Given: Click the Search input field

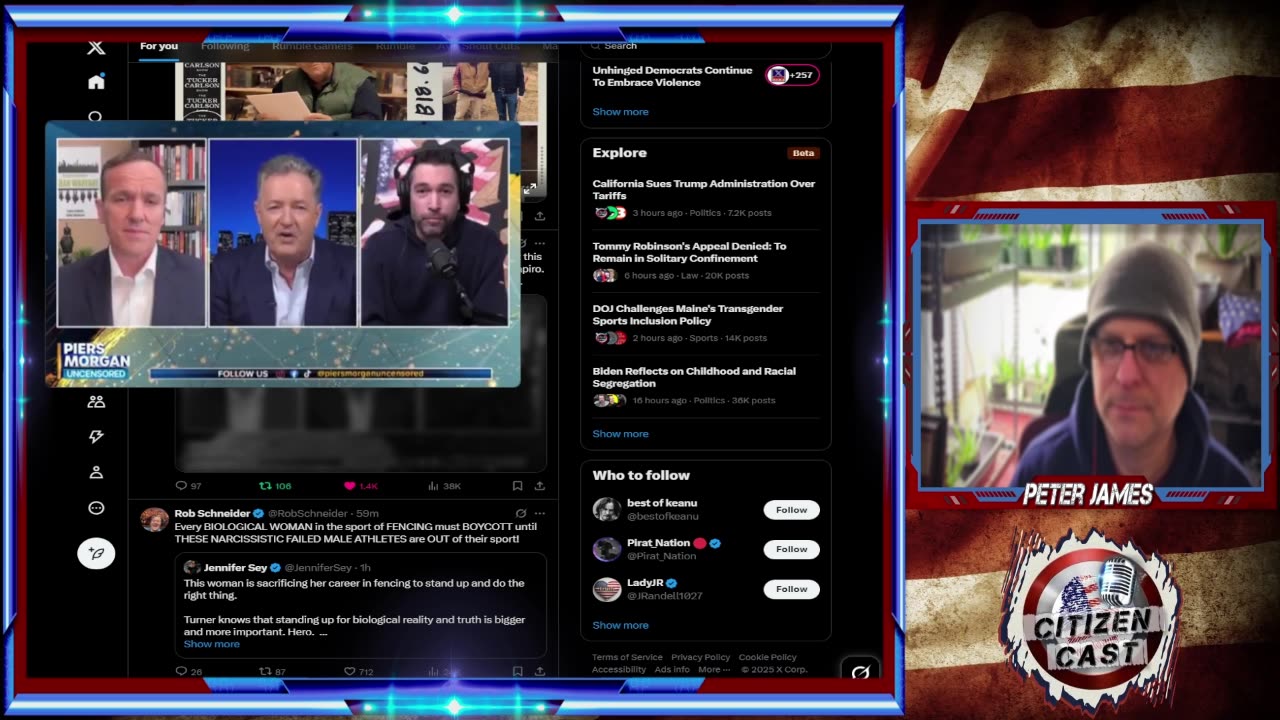Looking at the screenshot, I should (x=705, y=46).
